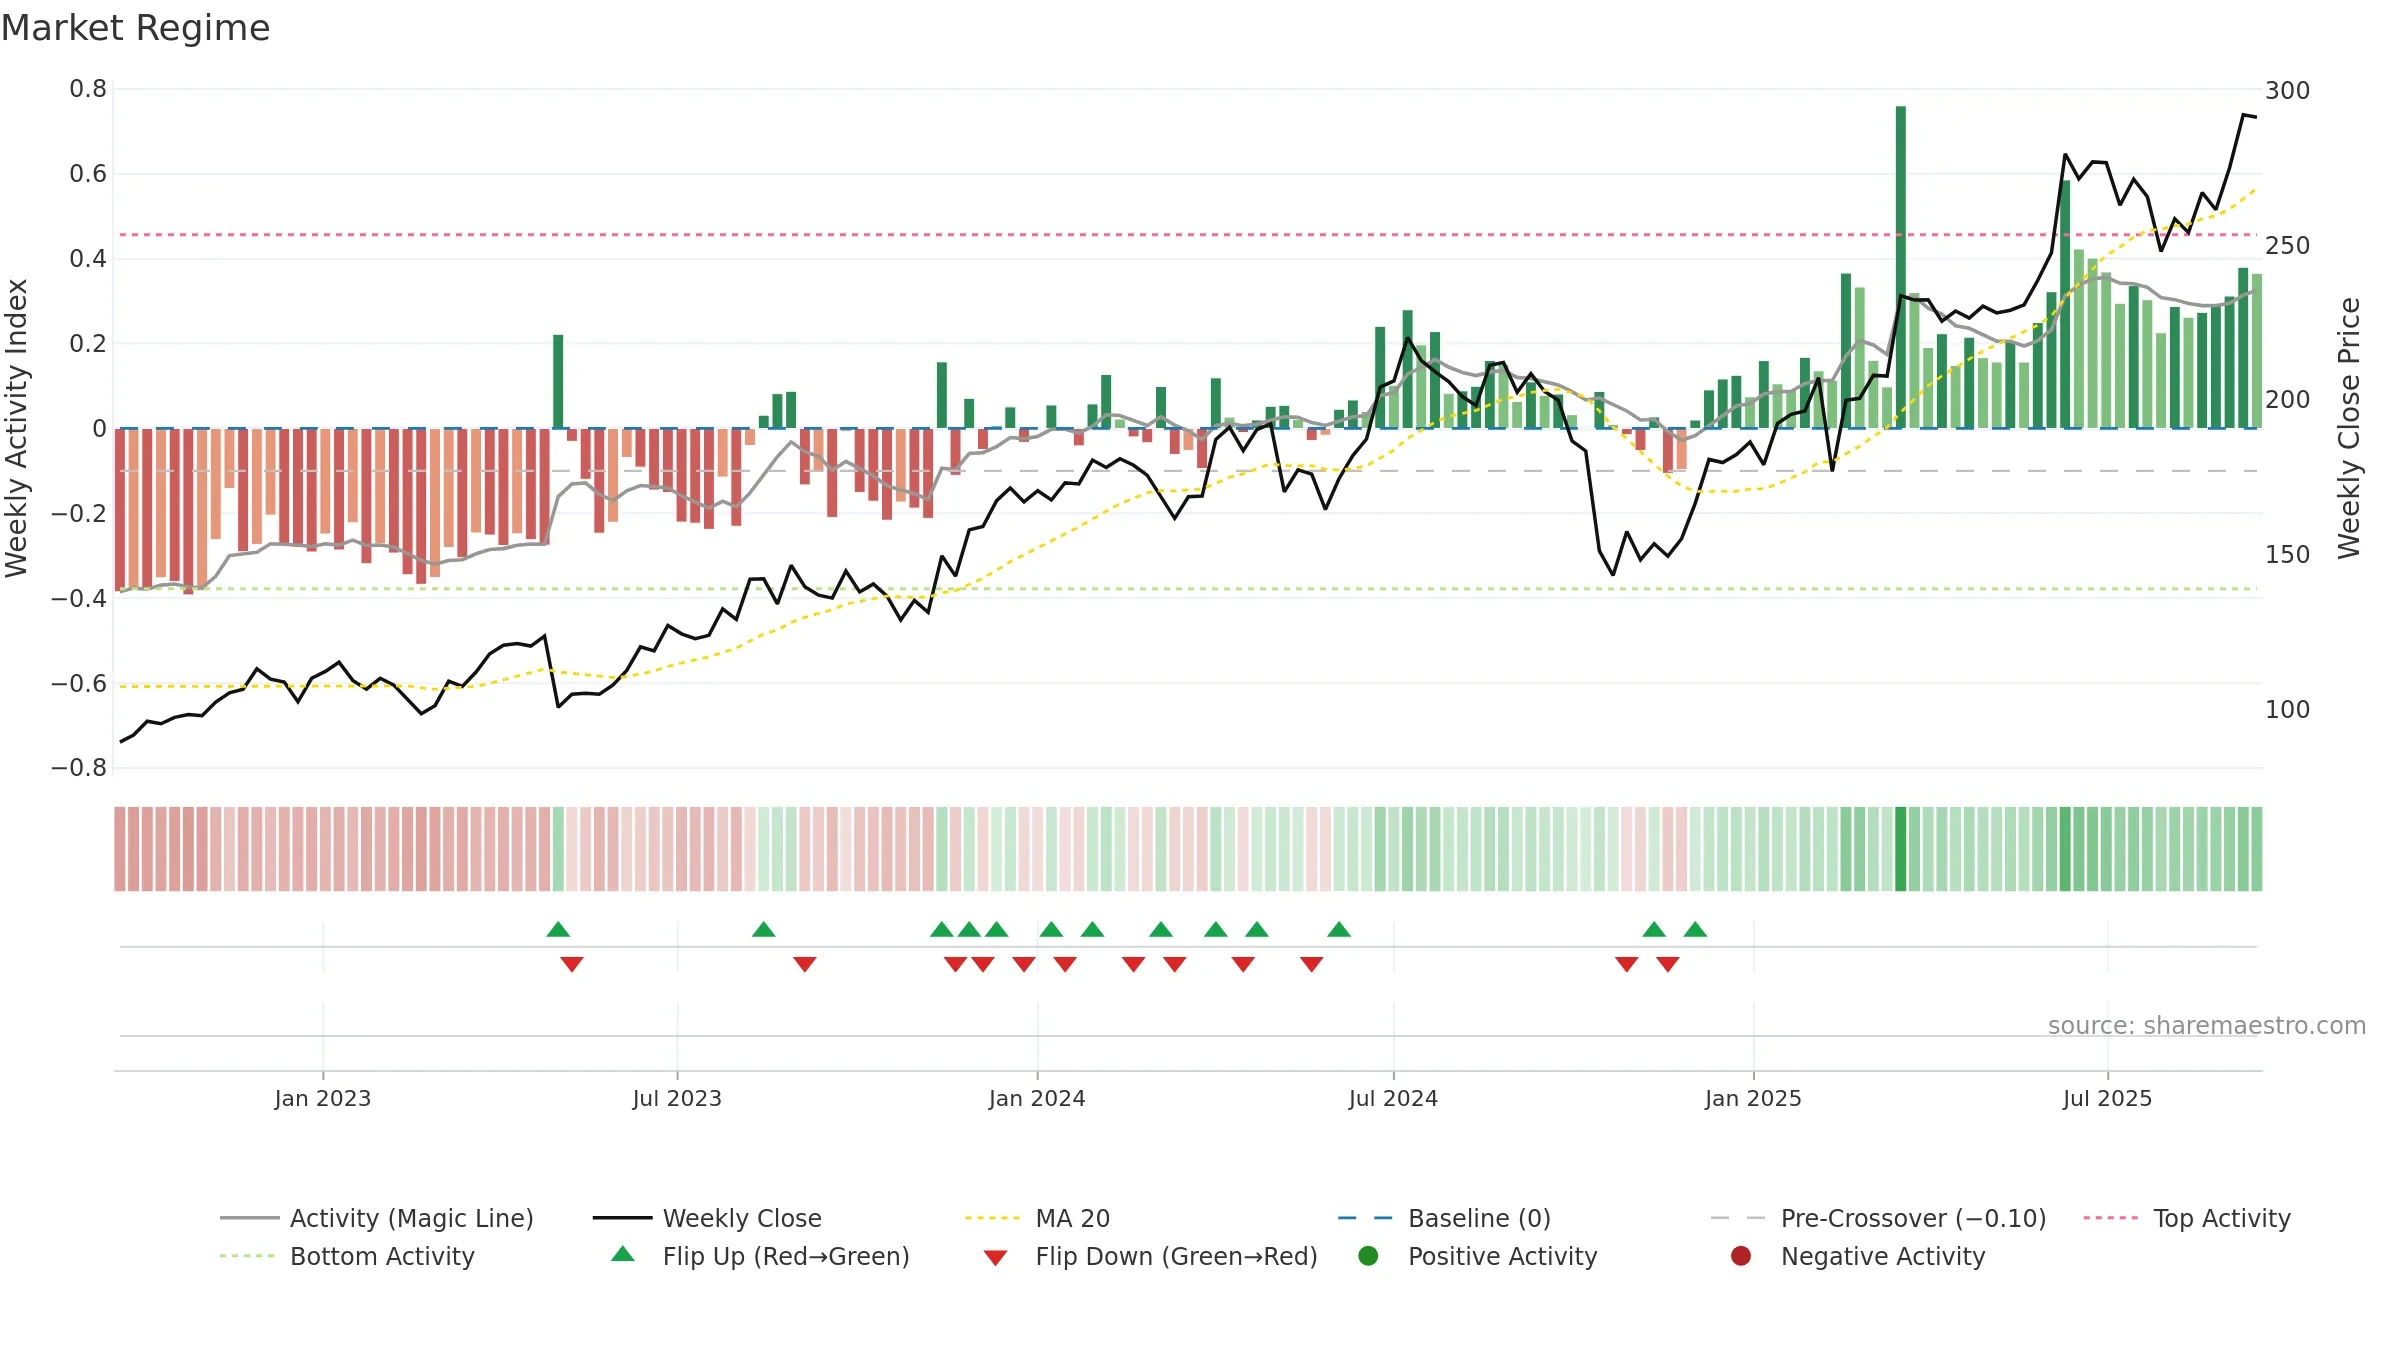
Task: Click the tallest green activity bar near 0.76
Action: click(1900, 267)
